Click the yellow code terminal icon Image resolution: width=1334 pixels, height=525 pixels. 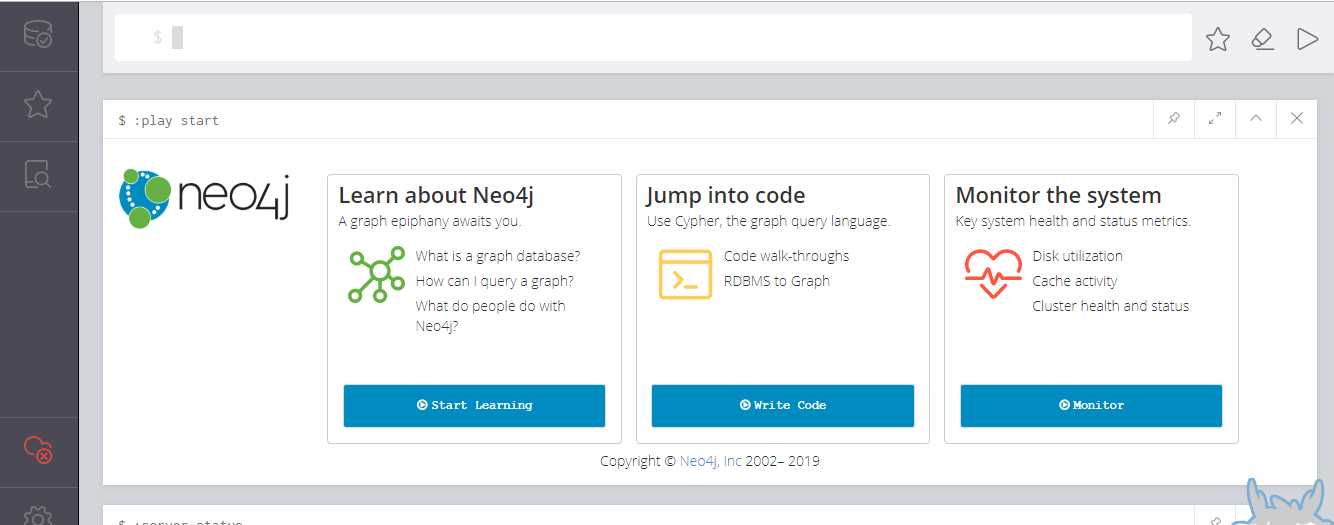tap(685, 275)
